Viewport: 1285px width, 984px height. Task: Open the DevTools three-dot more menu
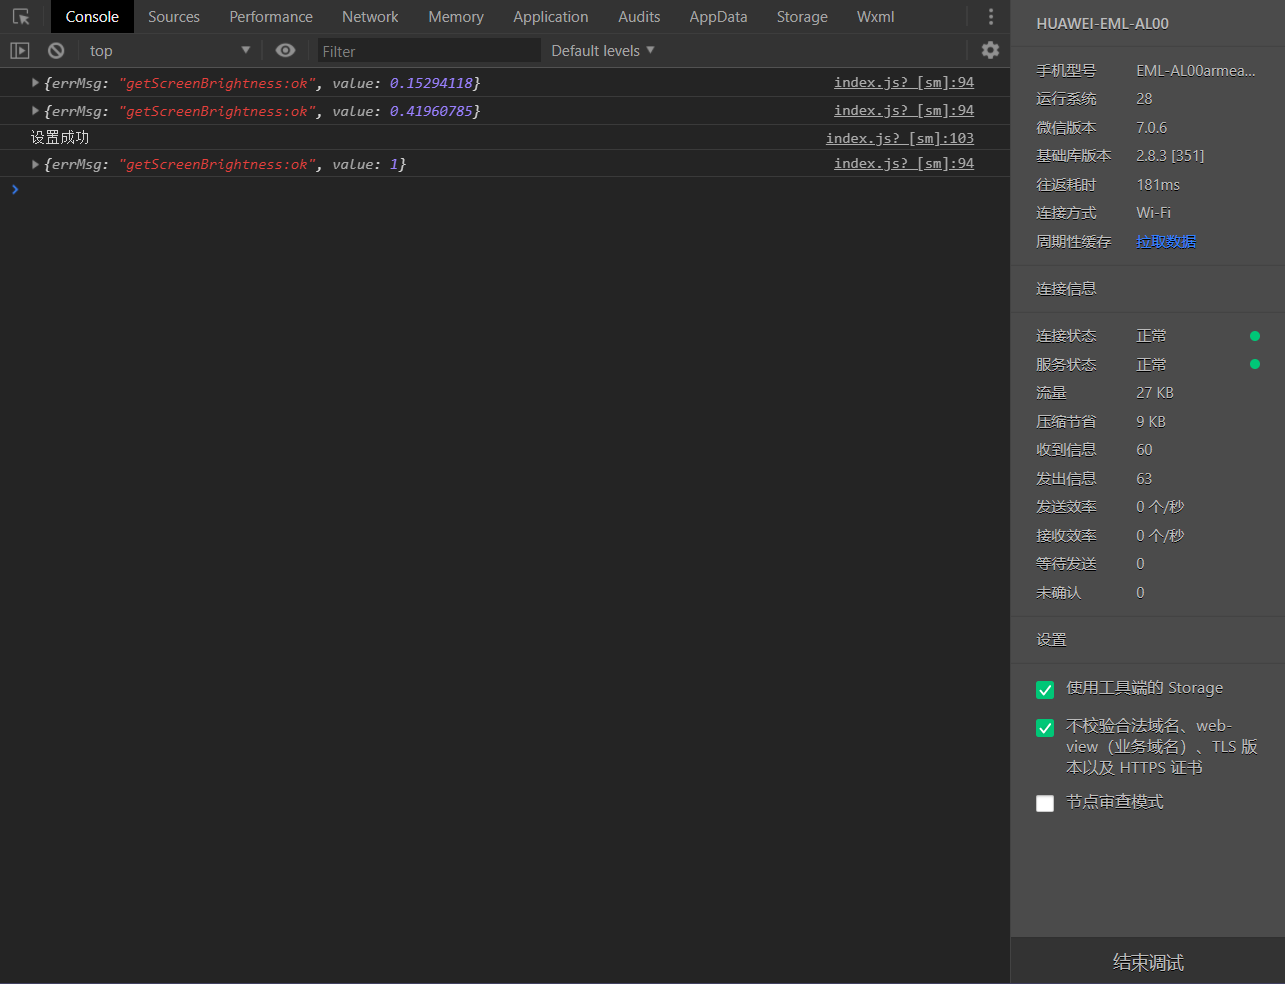point(991,17)
